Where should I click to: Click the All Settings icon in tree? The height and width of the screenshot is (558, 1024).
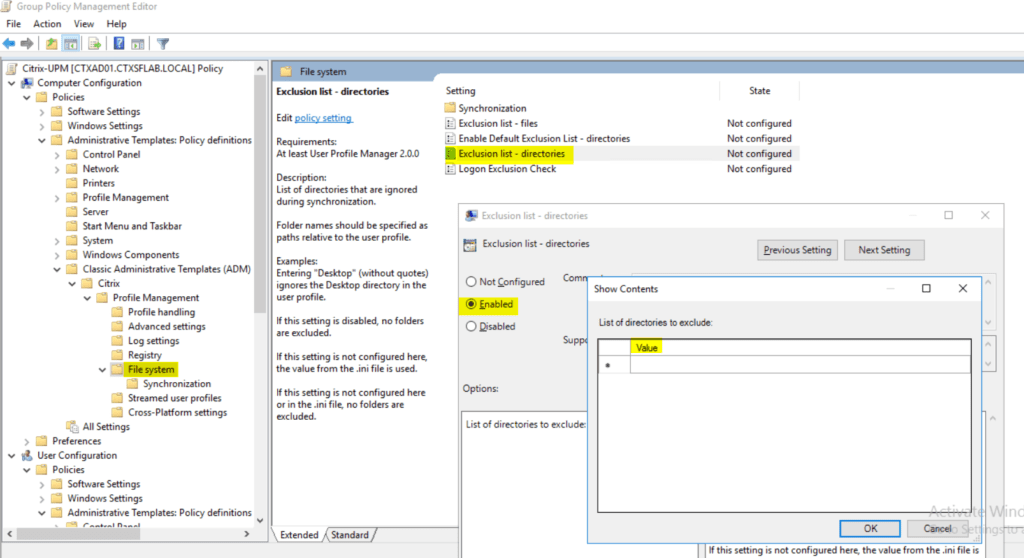pyautogui.click(x=72, y=426)
